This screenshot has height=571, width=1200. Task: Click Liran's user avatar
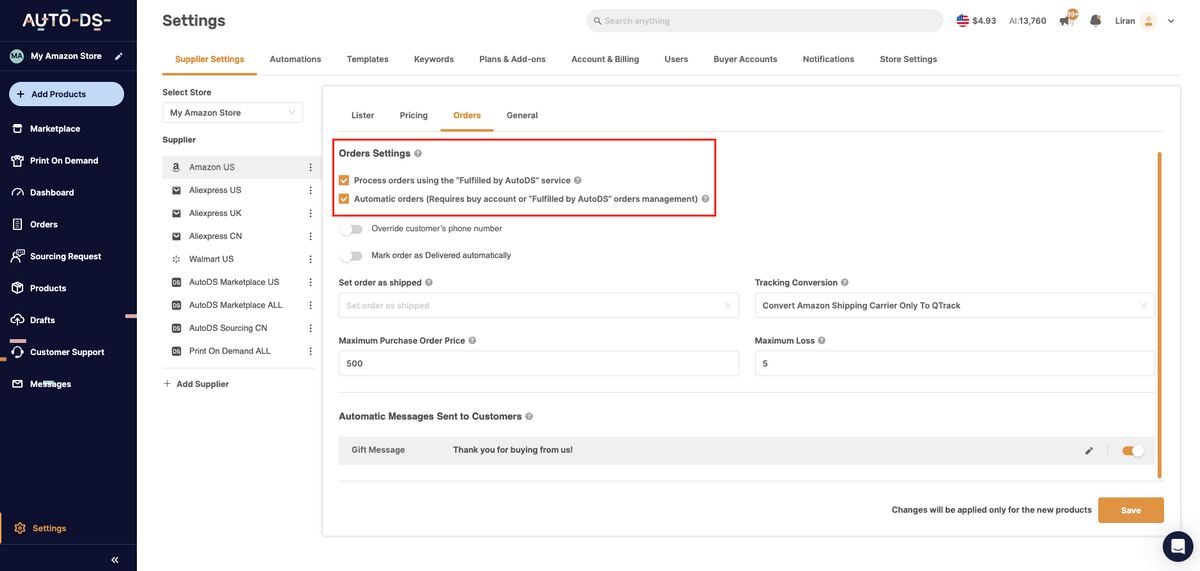point(1148,20)
